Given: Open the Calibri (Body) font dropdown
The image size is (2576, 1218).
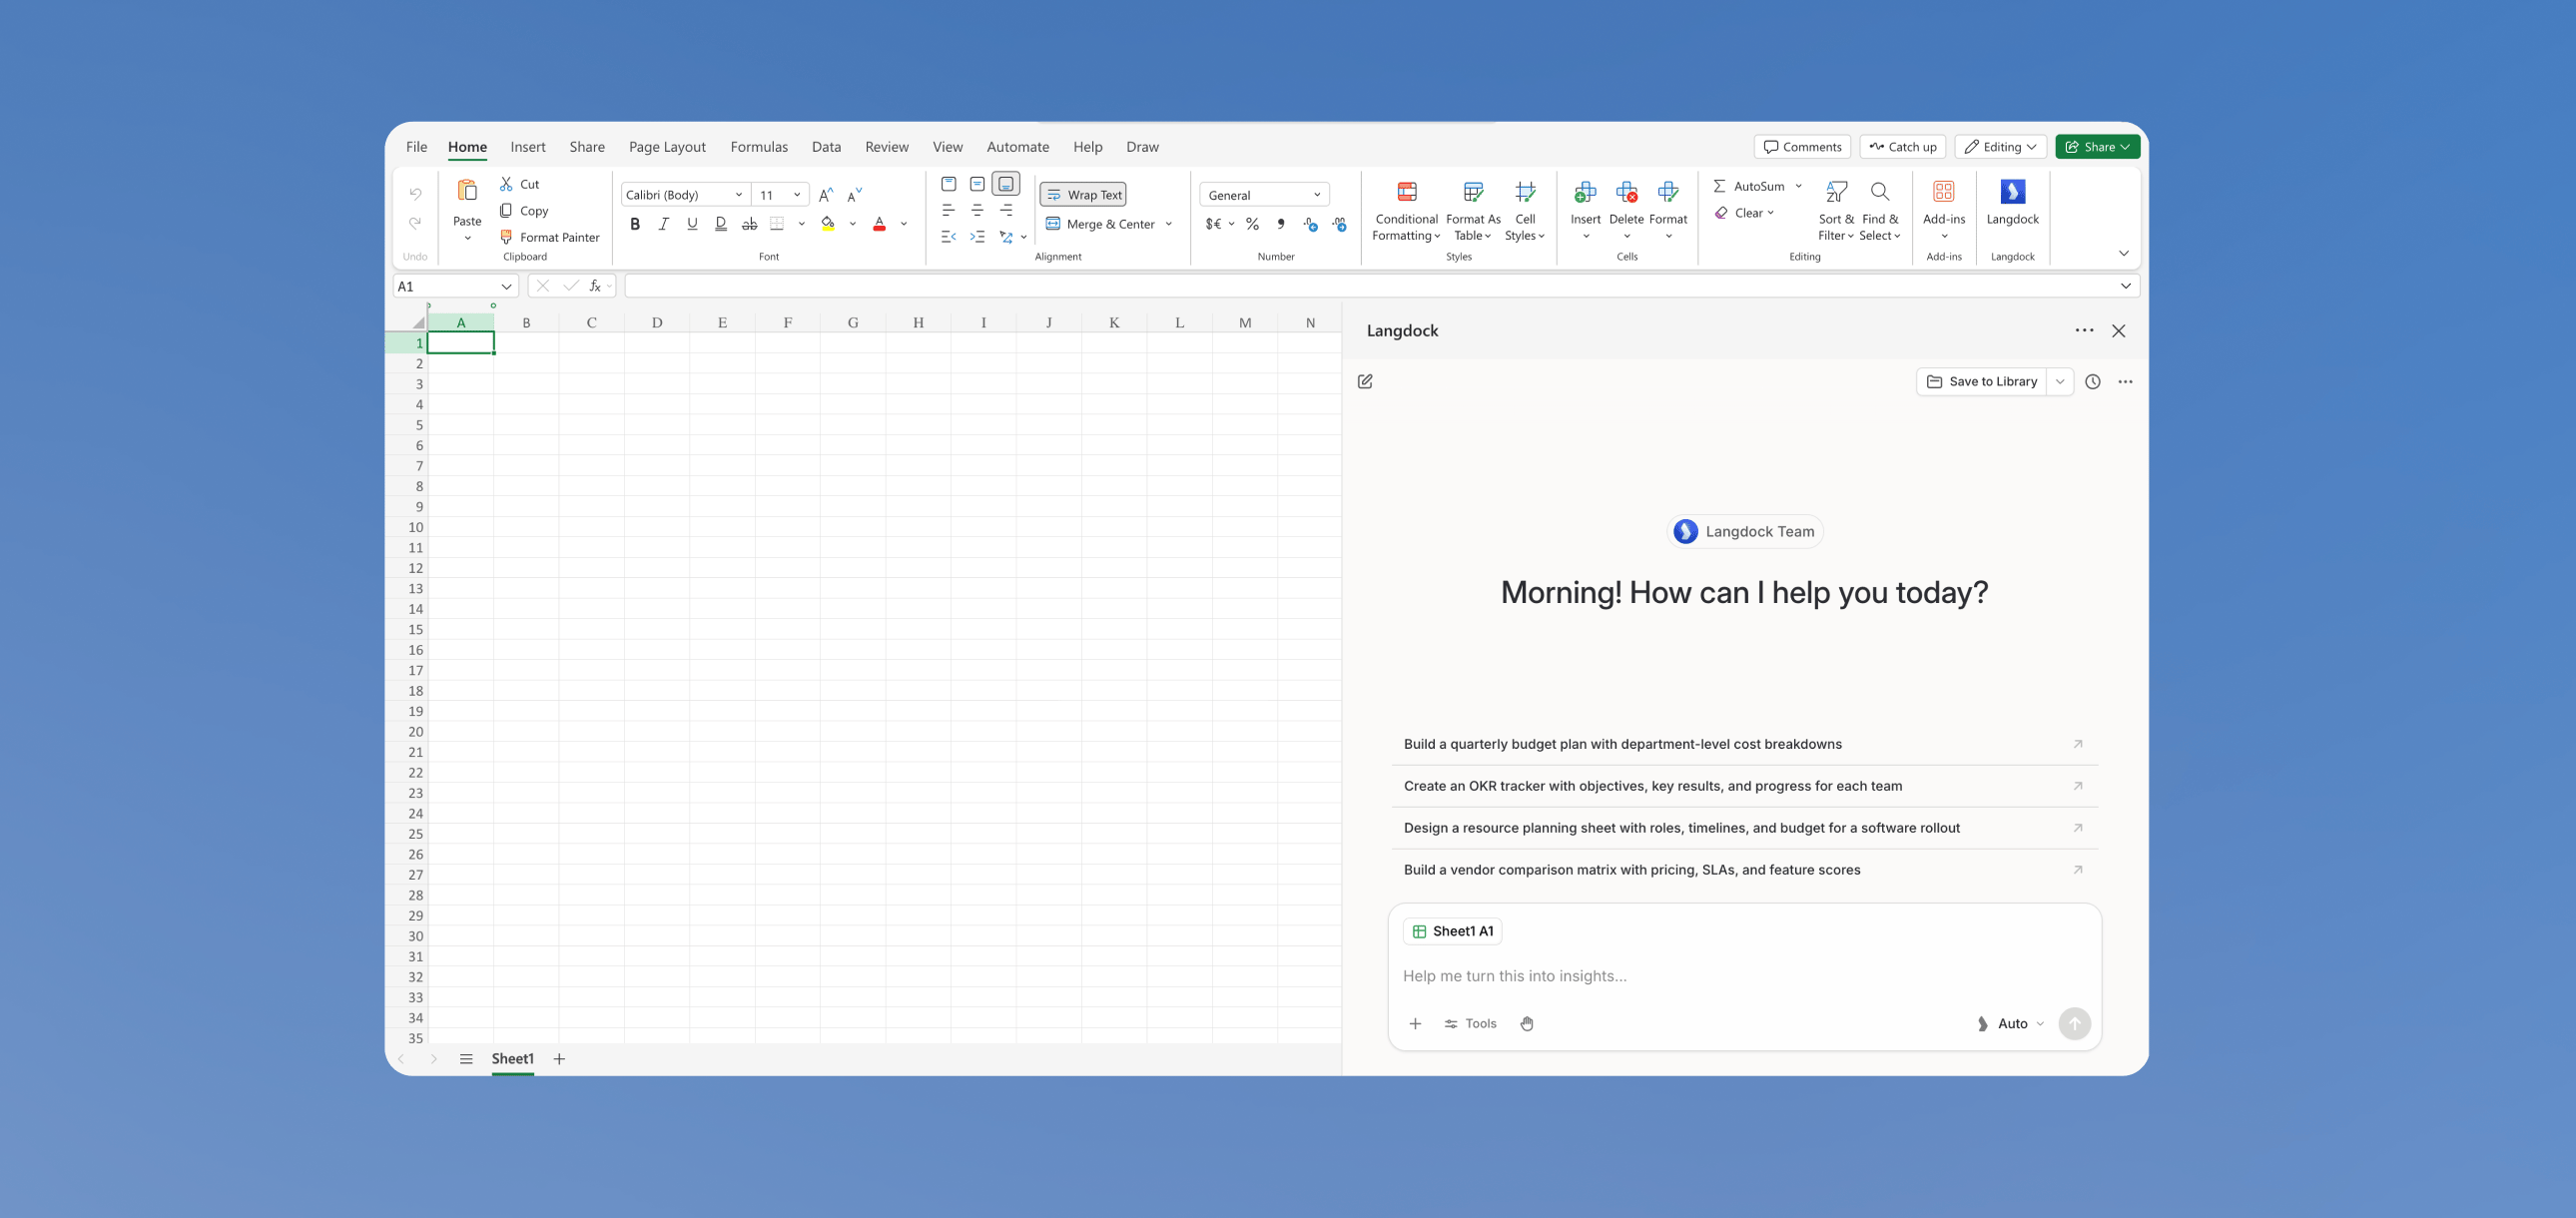Looking at the screenshot, I should coord(739,195).
